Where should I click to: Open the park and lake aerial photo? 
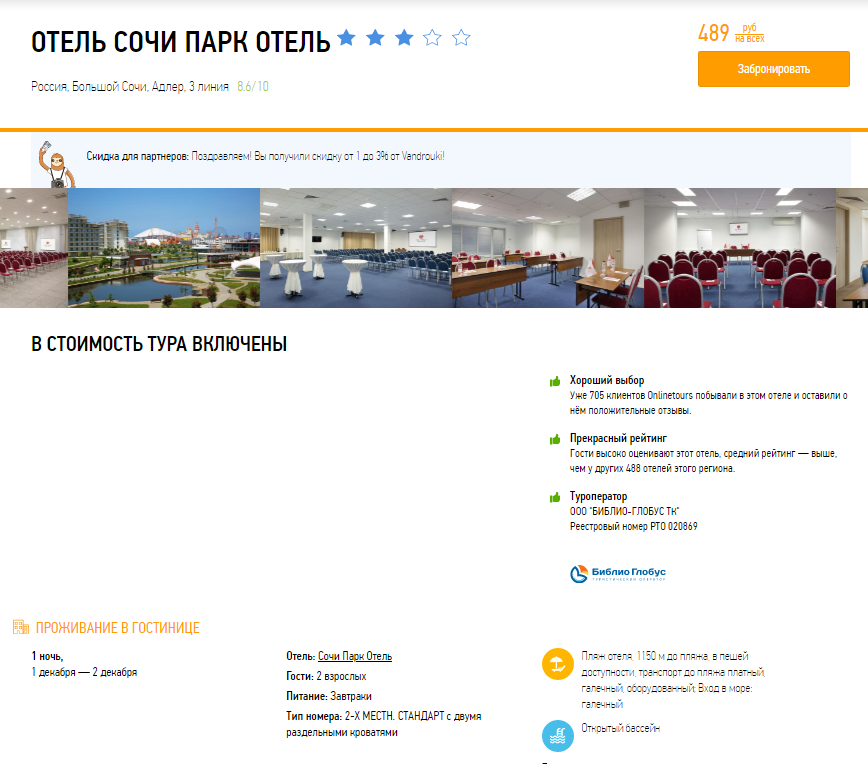point(164,248)
